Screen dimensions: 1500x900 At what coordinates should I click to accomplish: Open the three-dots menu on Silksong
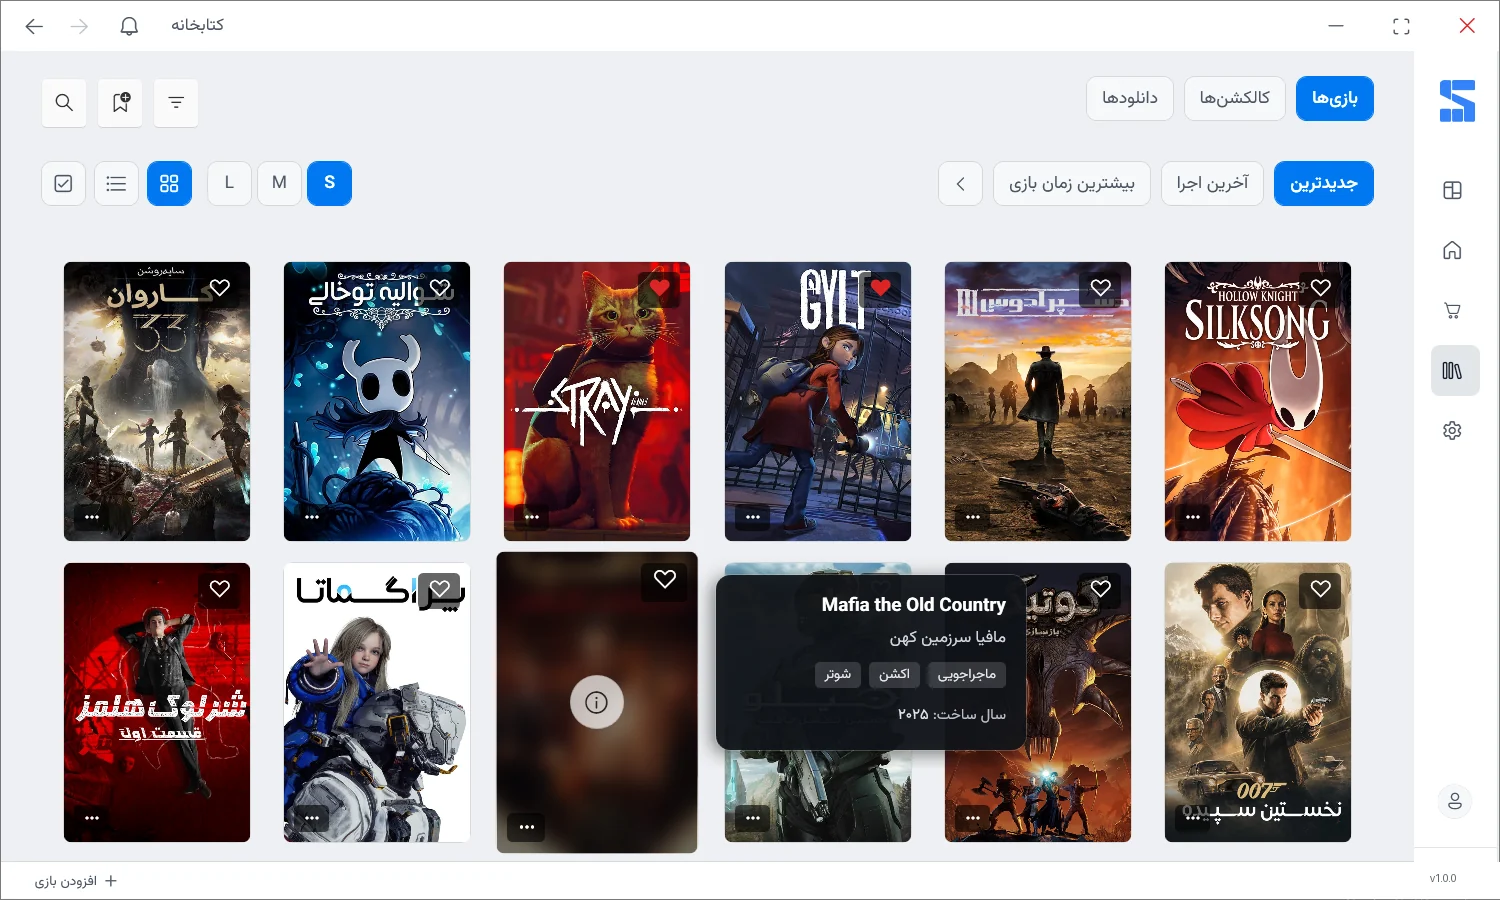coord(1193,517)
